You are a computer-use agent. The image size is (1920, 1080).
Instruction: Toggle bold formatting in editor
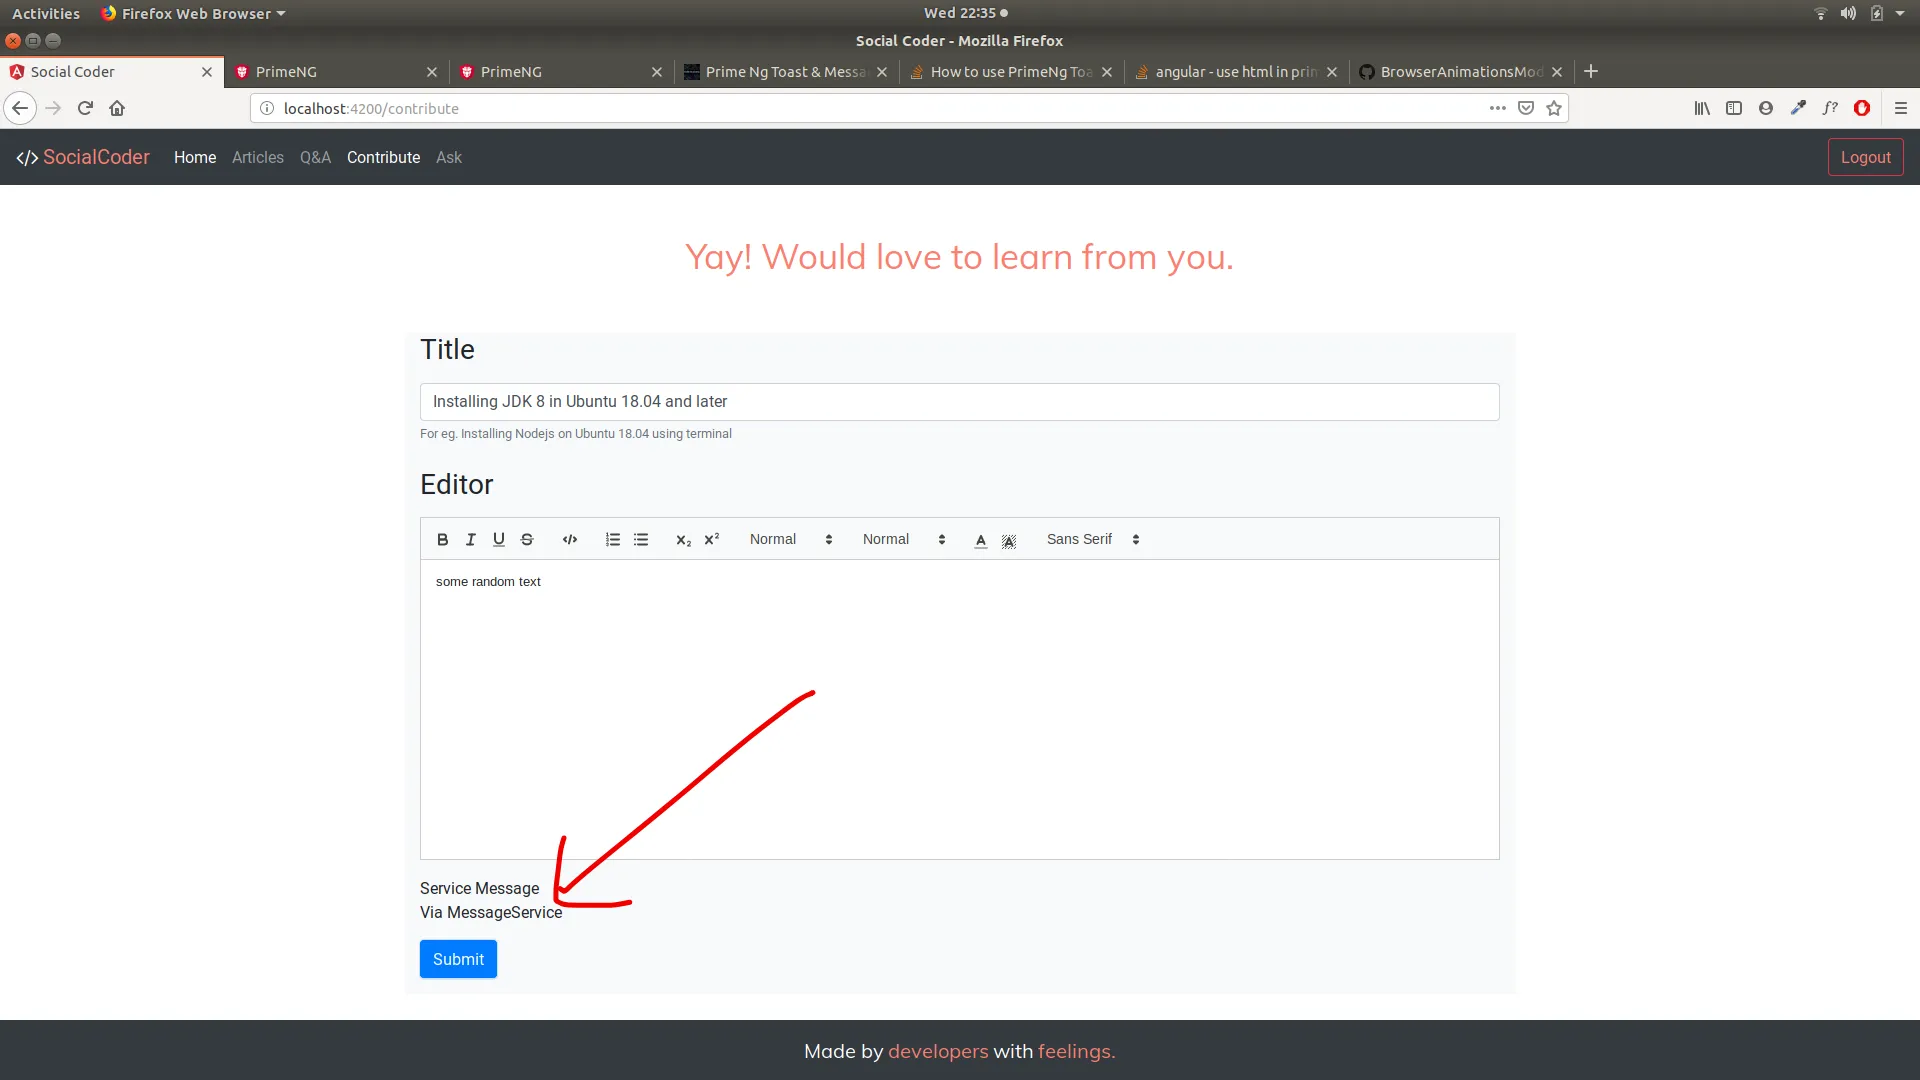pyautogui.click(x=442, y=539)
